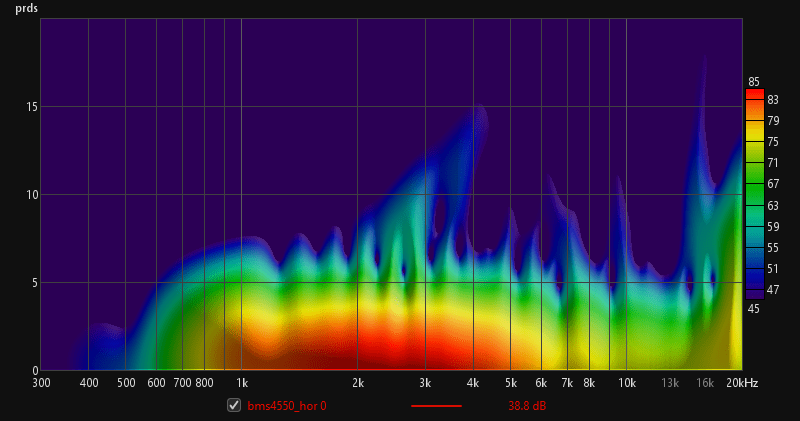Click the 5k frequency axis label
Viewport: 800px width, 421px height.
[x=511, y=383]
